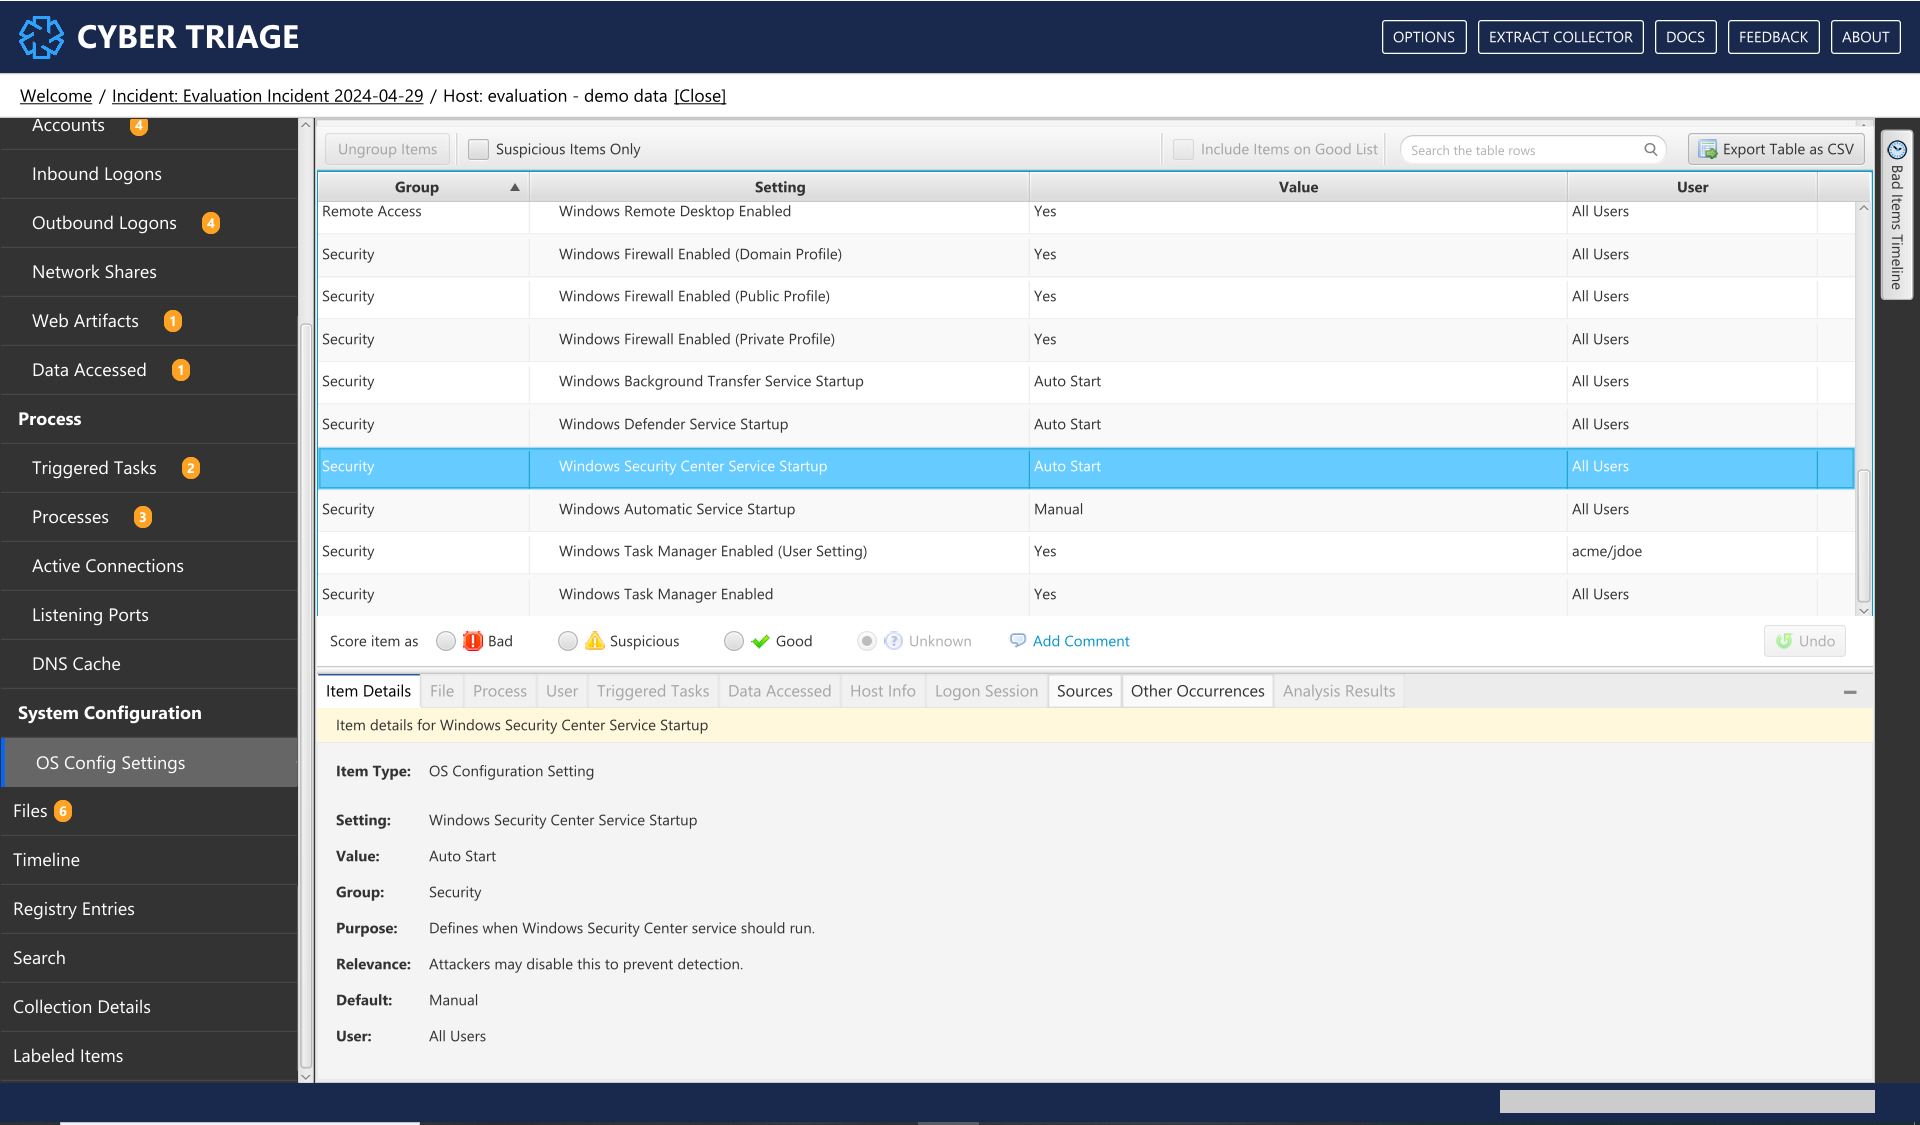The height and width of the screenshot is (1125, 1920).
Task: Click the search magnifier icon in table search
Action: click(1651, 150)
